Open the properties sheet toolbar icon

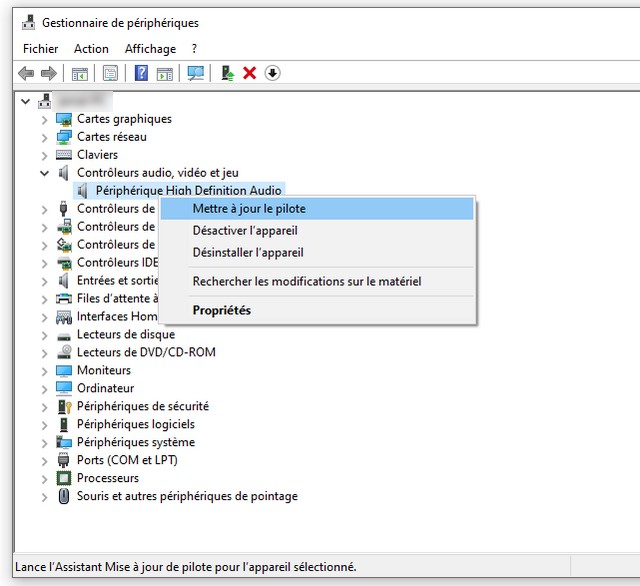[x=110, y=73]
